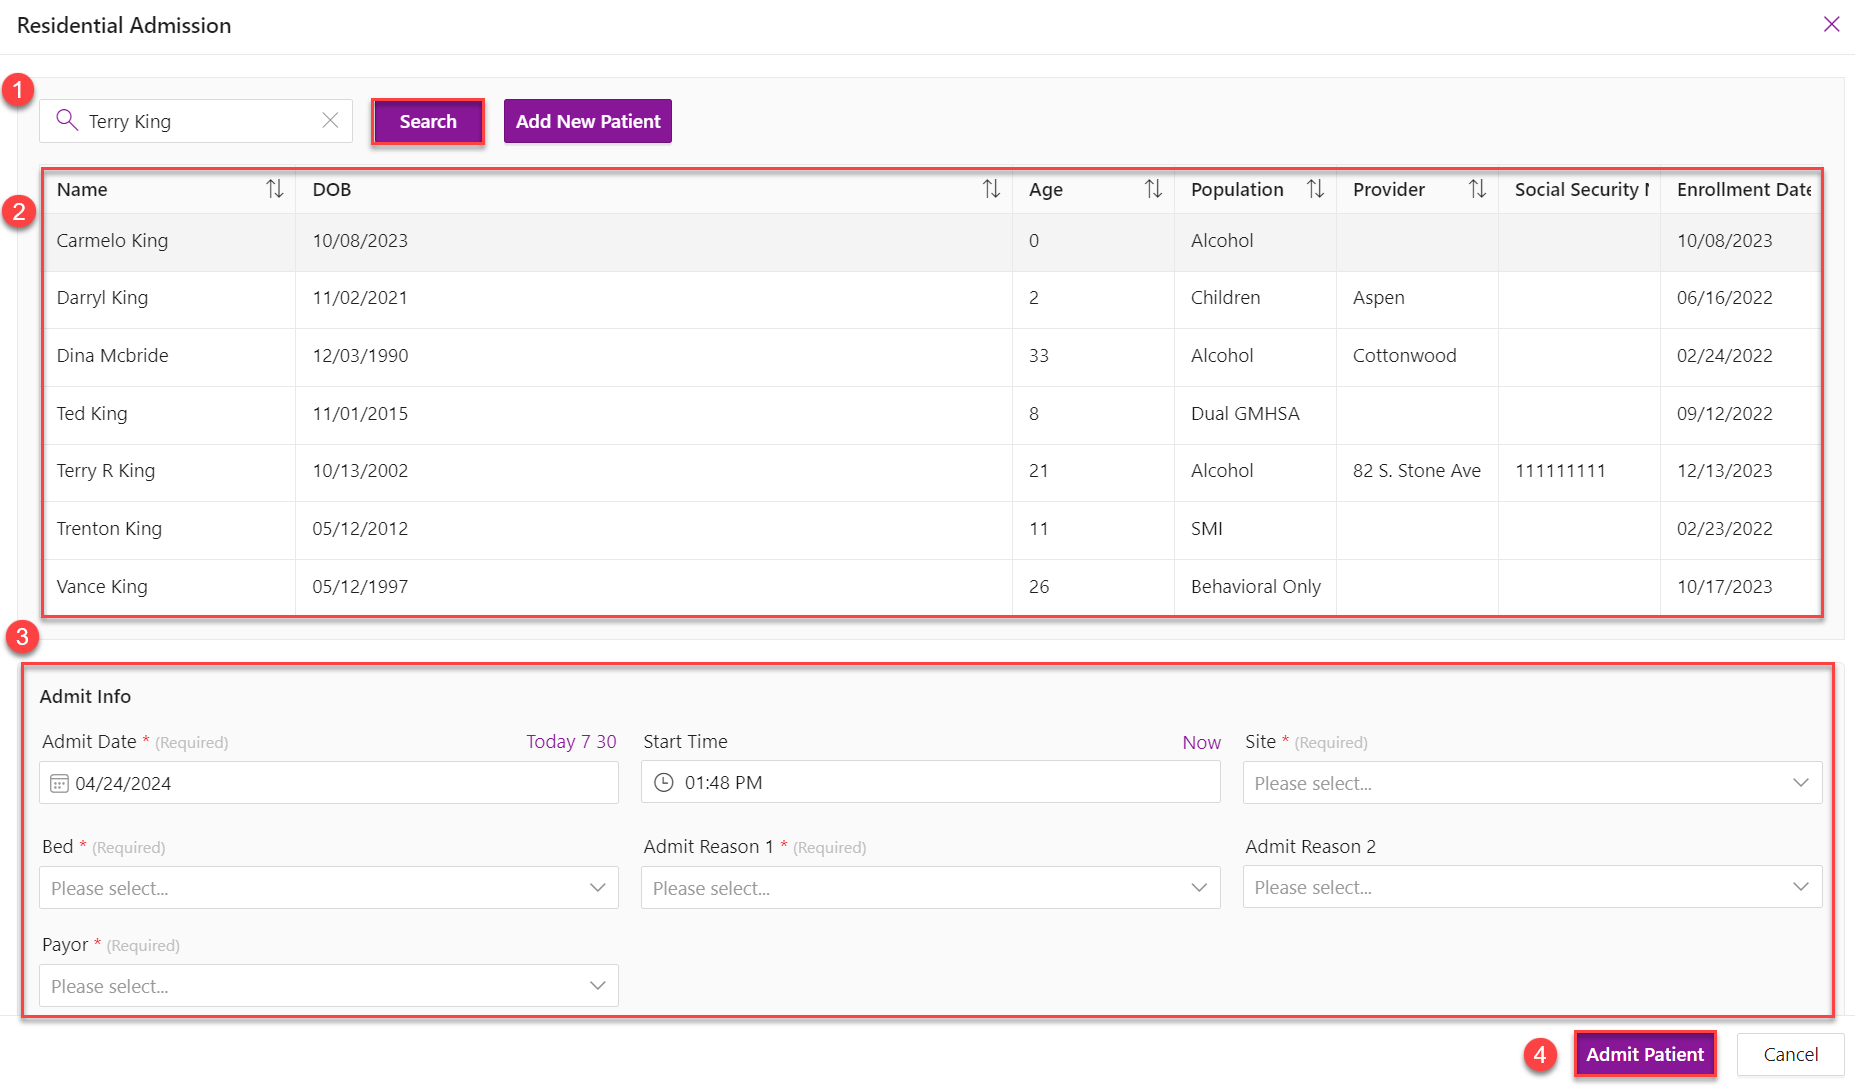Open calendar icon in Admit Date field
This screenshot has width=1855, height=1086.
click(59, 783)
